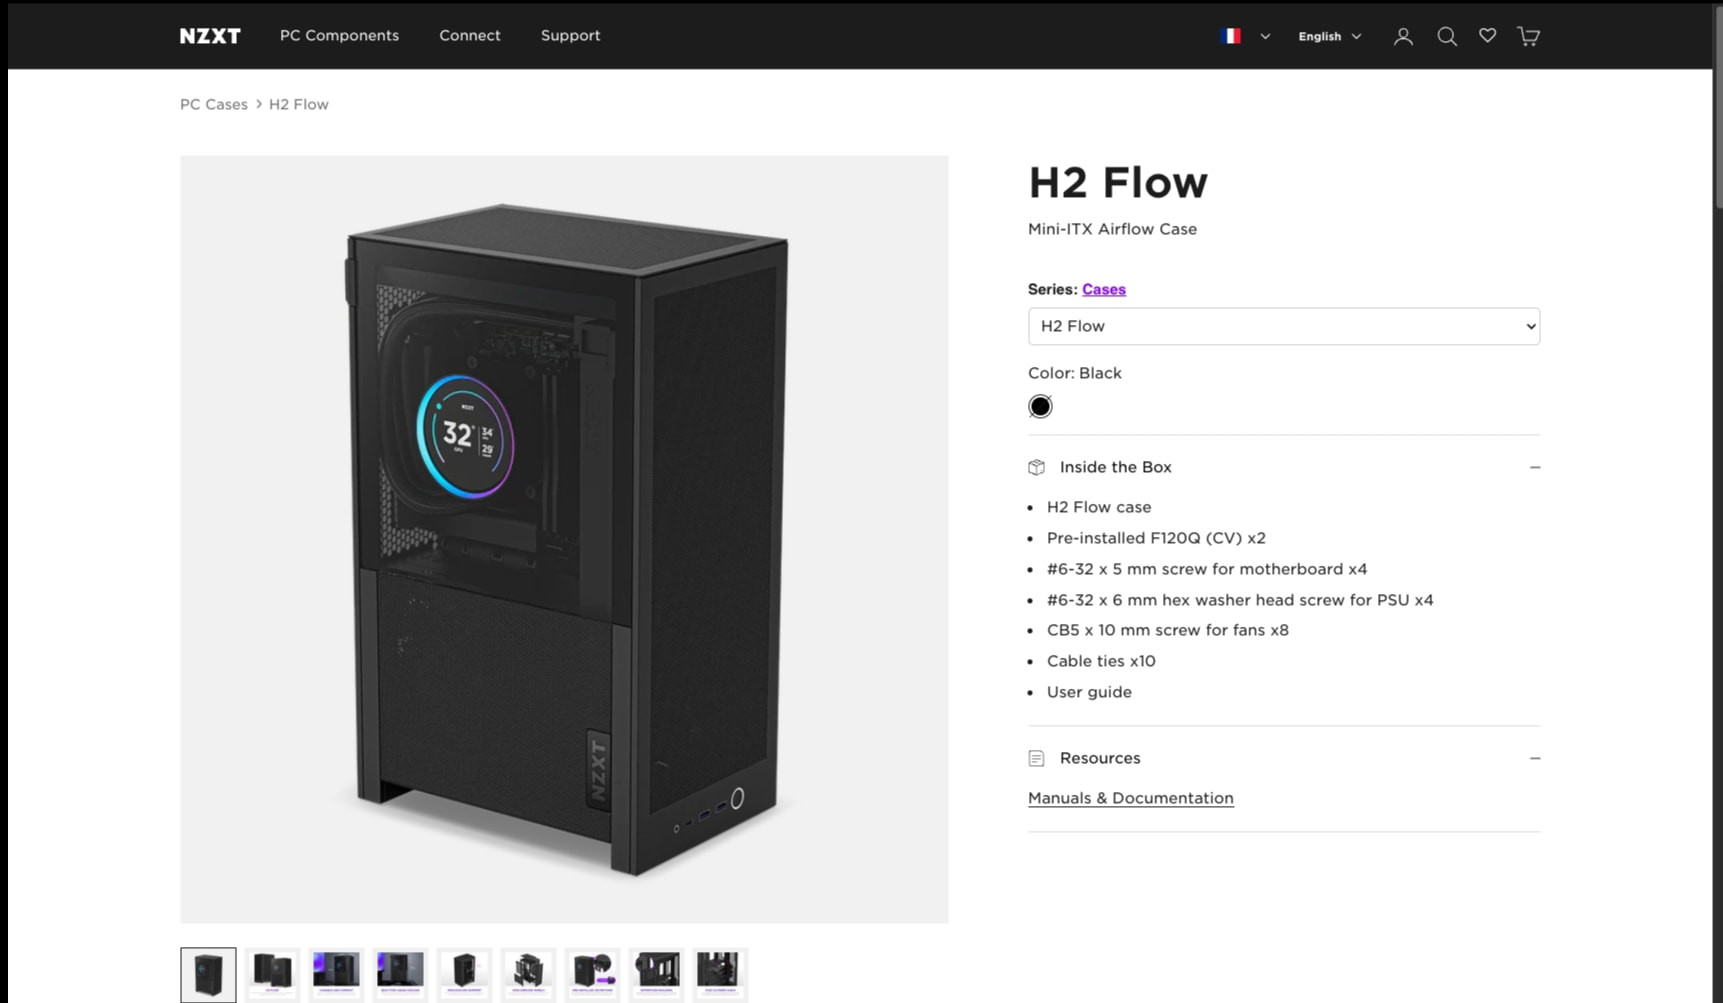Image resolution: width=1723 pixels, height=1003 pixels.
Task: Click the Inside the Box package icon
Action: coord(1036,467)
